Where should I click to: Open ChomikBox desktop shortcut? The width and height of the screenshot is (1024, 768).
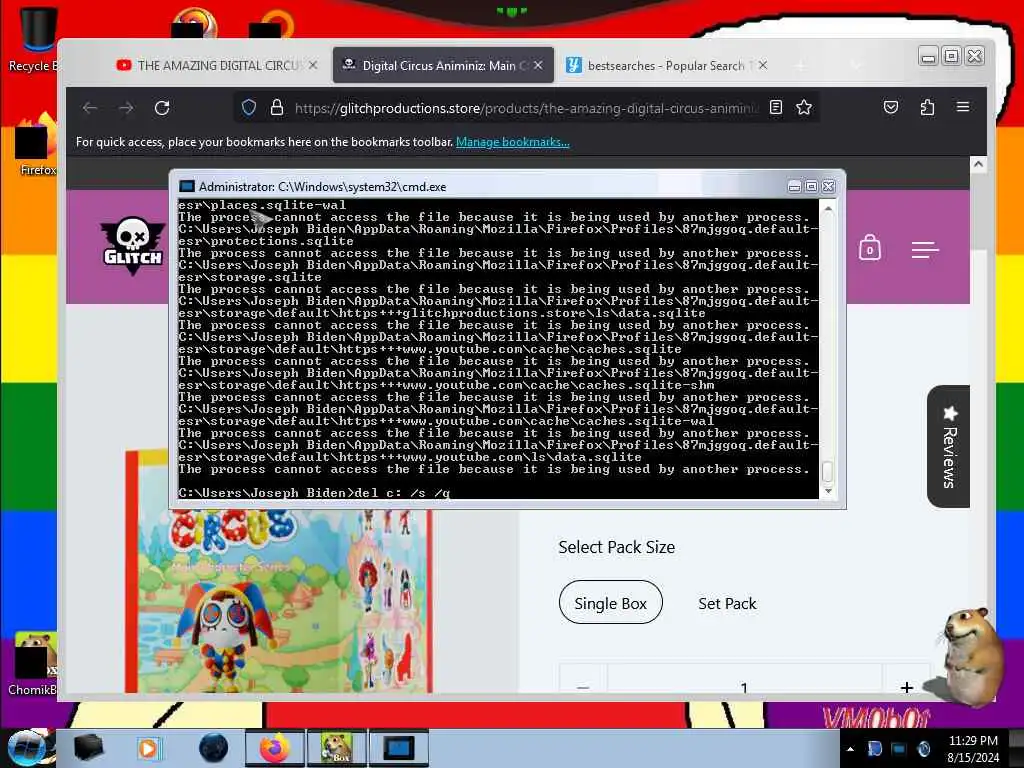33,663
